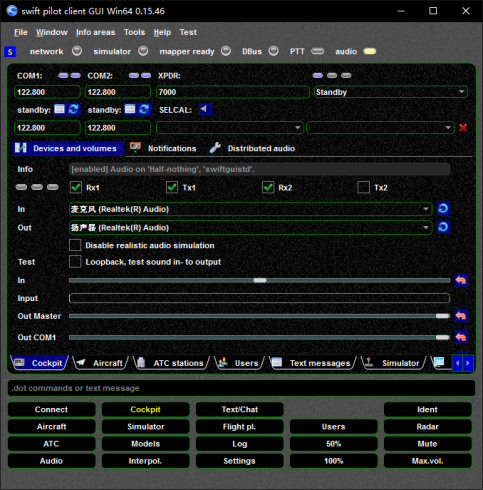Enable the Tx2 checkbox

point(364,187)
